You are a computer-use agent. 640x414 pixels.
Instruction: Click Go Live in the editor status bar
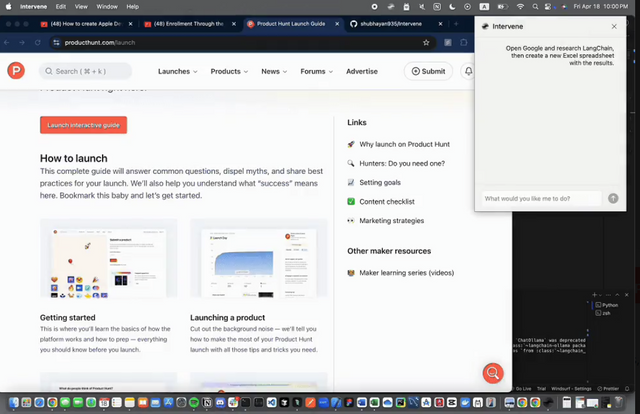pos(523,389)
